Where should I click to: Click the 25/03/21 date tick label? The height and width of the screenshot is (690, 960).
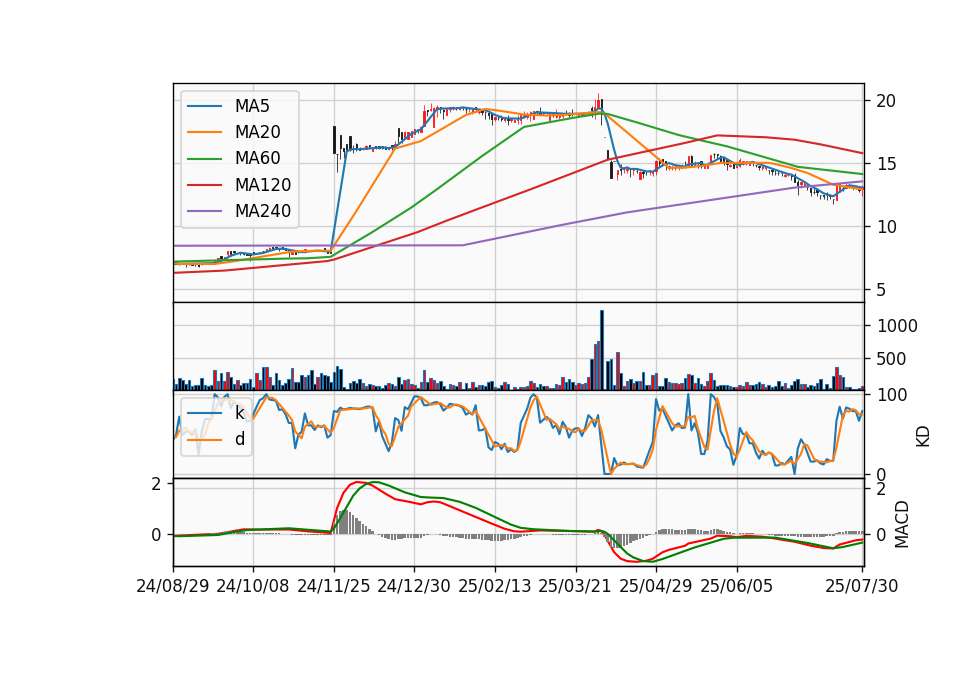[x=575, y=587]
